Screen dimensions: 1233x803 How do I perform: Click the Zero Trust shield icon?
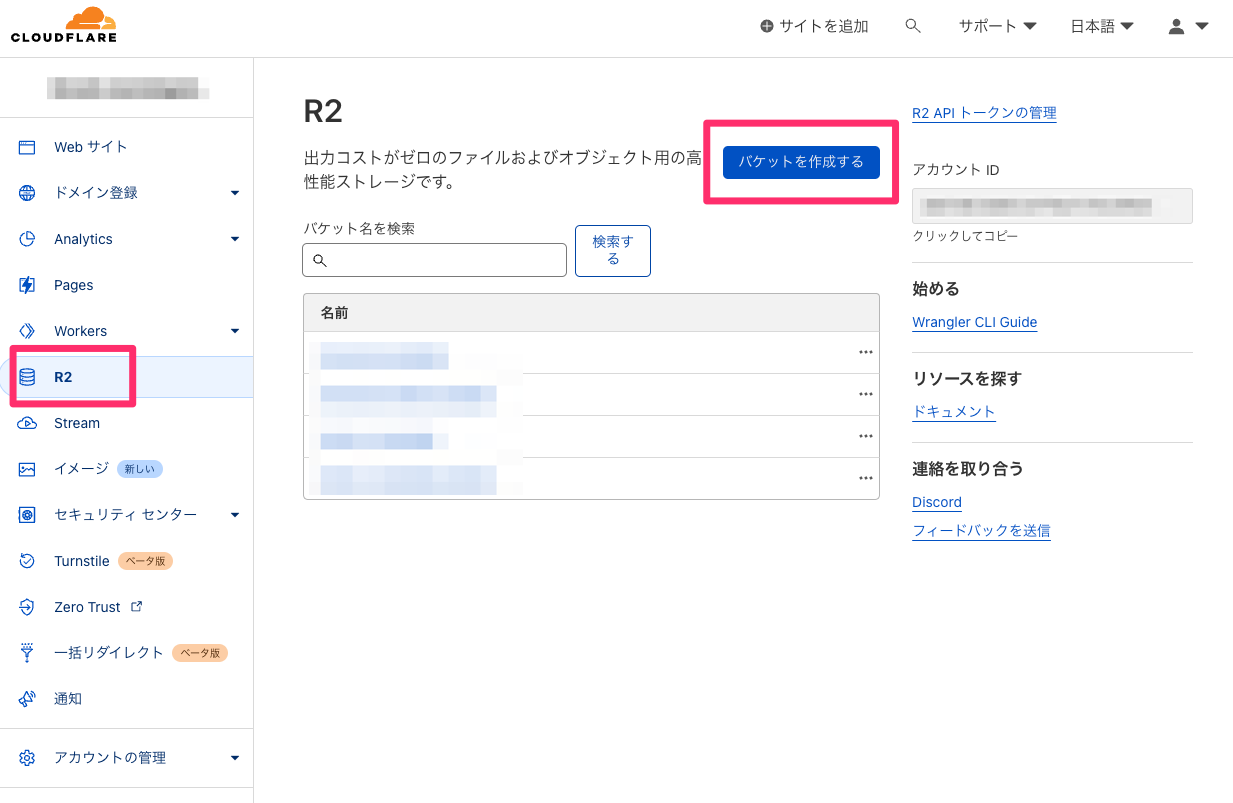point(27,607)
